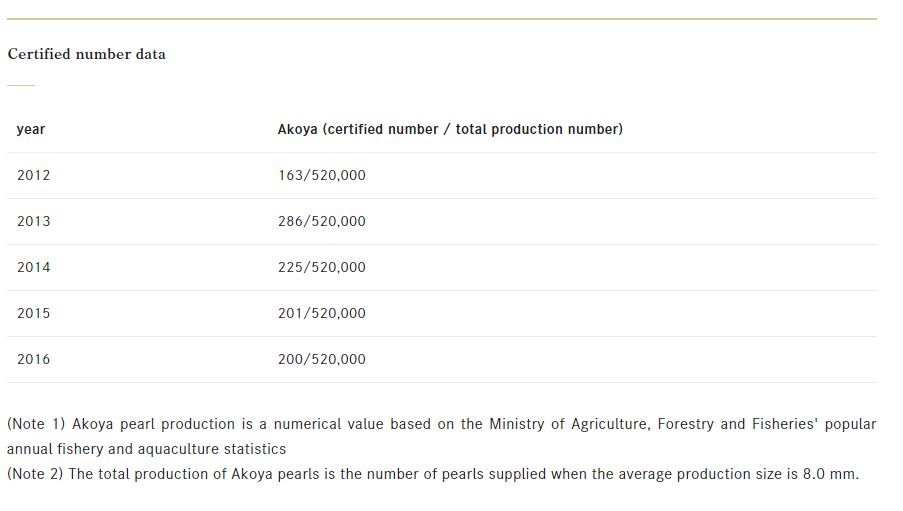Click the short underline beneath the heading
The width and height of the screenshot is (903, 511).
[21, 85]
